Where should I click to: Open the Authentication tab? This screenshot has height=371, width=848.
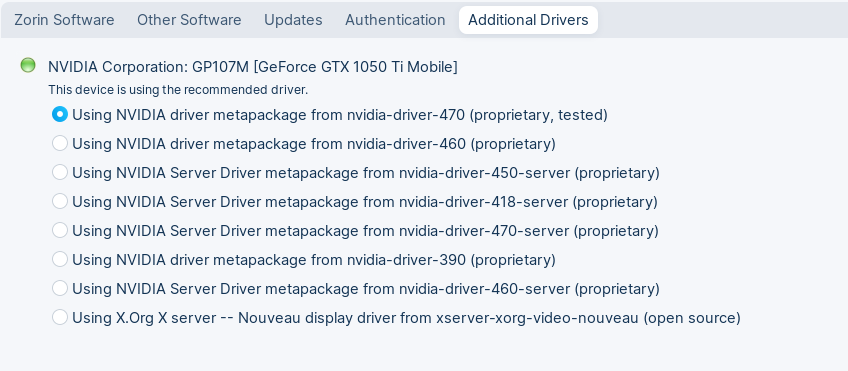pos(395,20)
